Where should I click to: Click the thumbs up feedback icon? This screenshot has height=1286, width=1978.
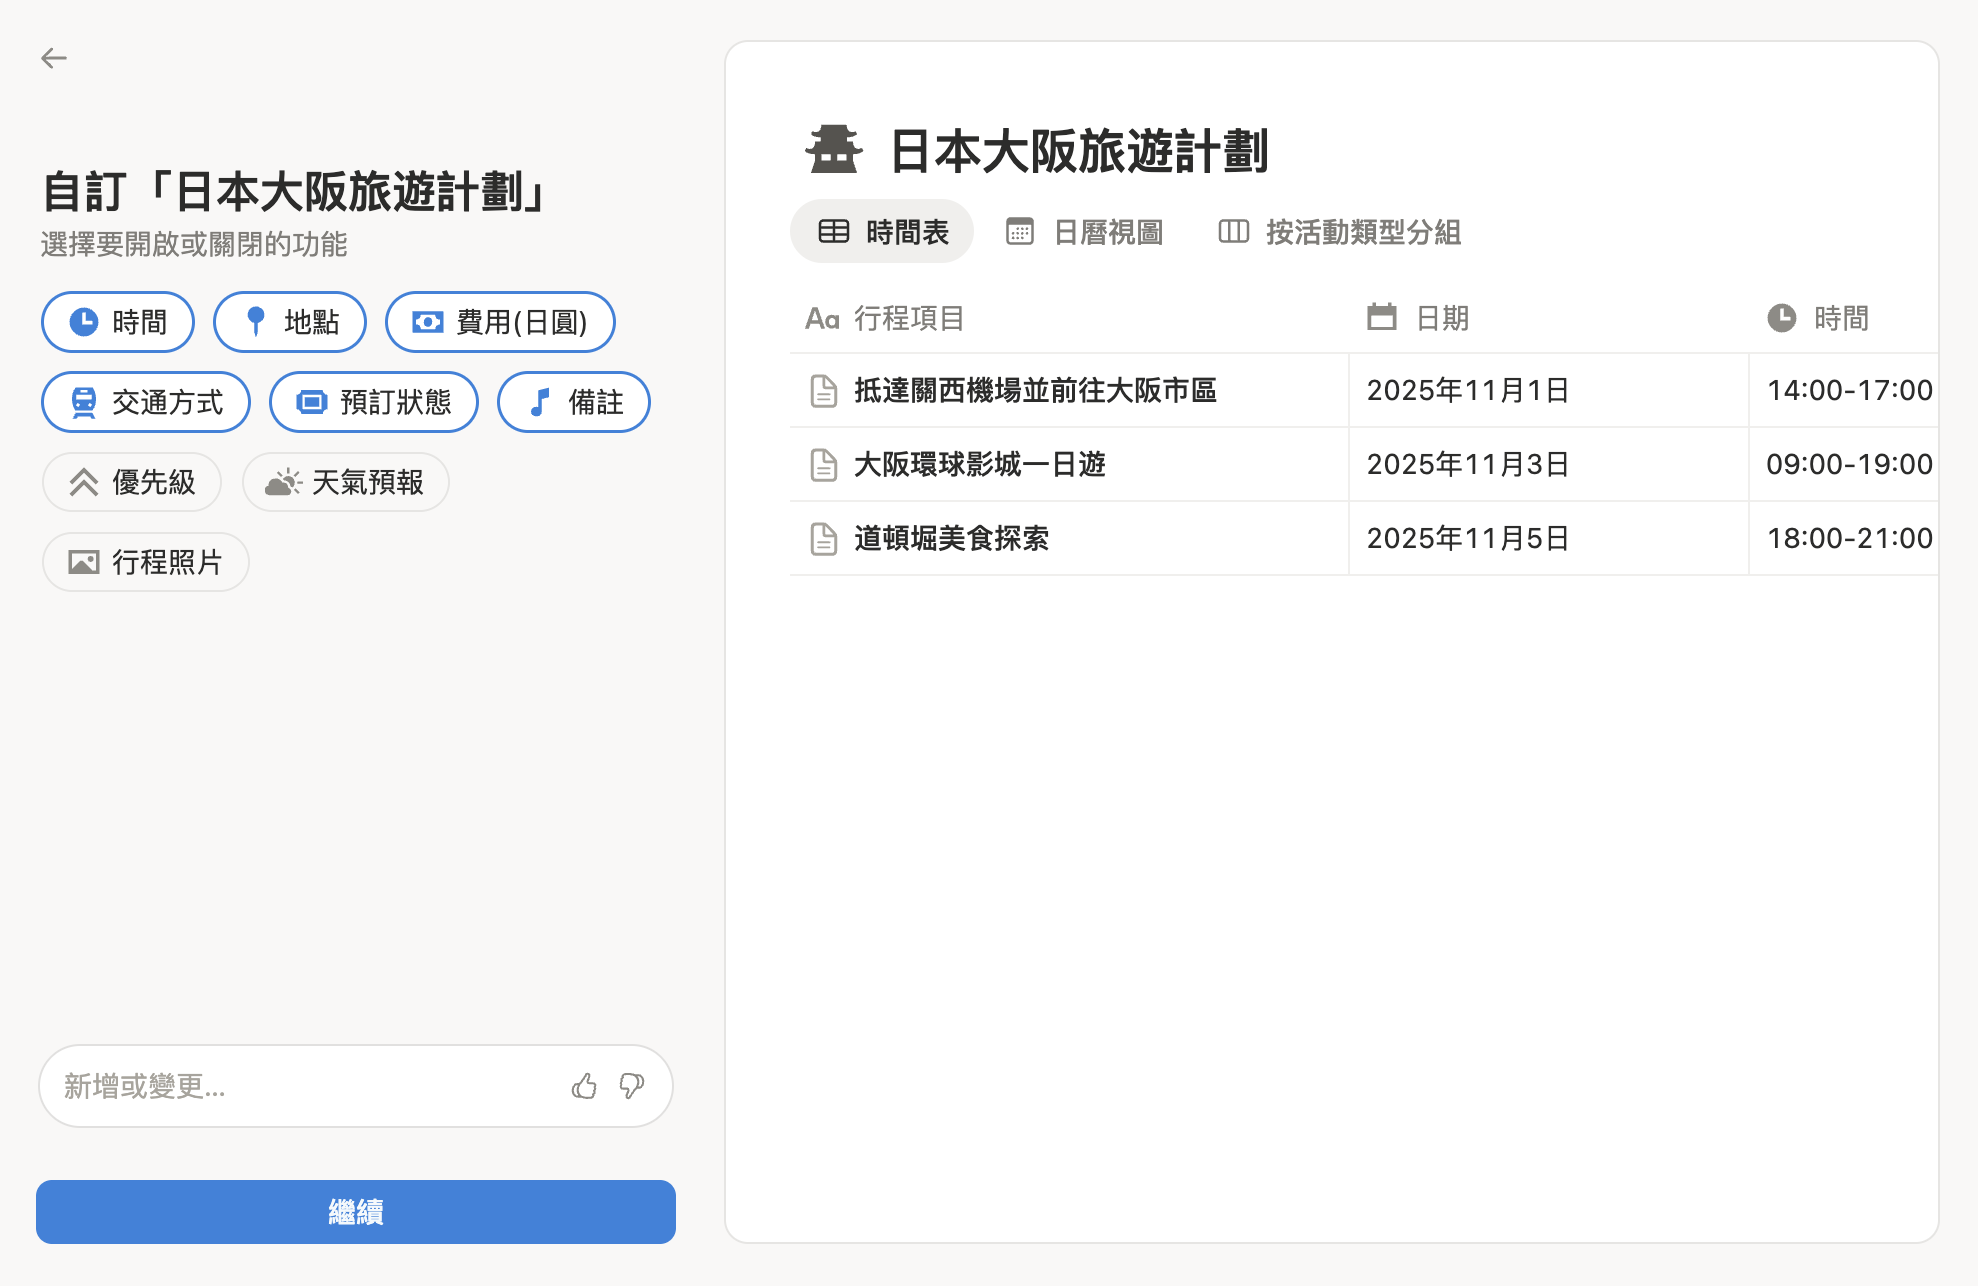click(584, 1086)
